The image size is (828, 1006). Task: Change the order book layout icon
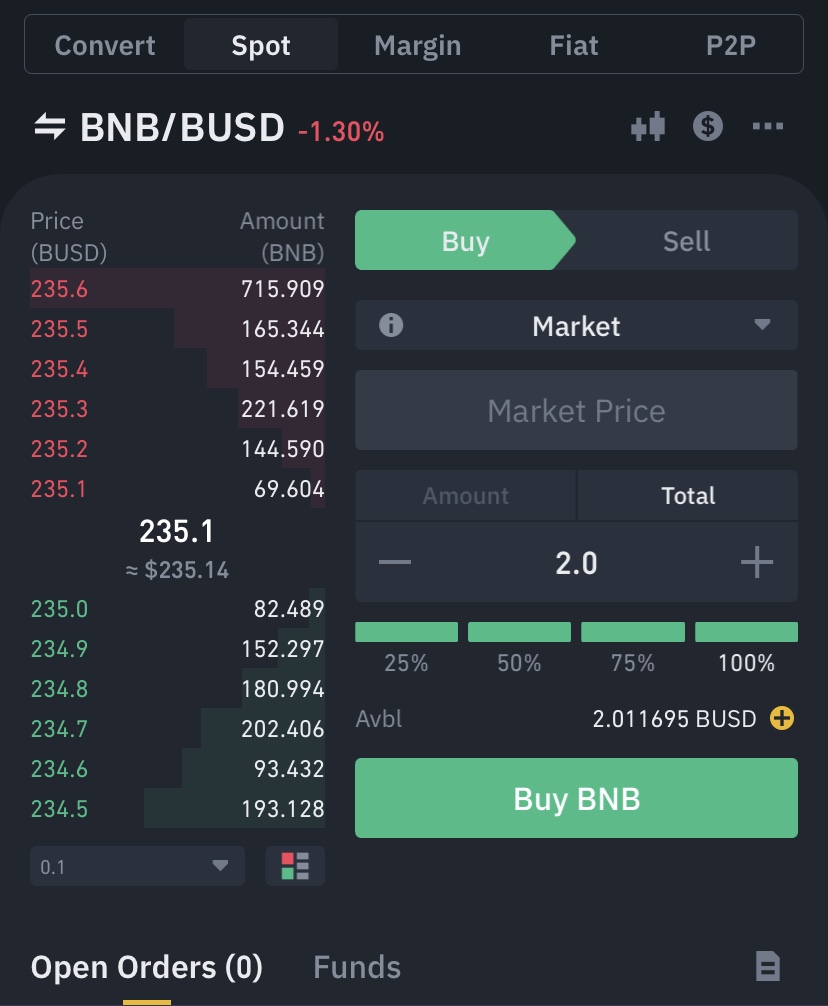295,866
